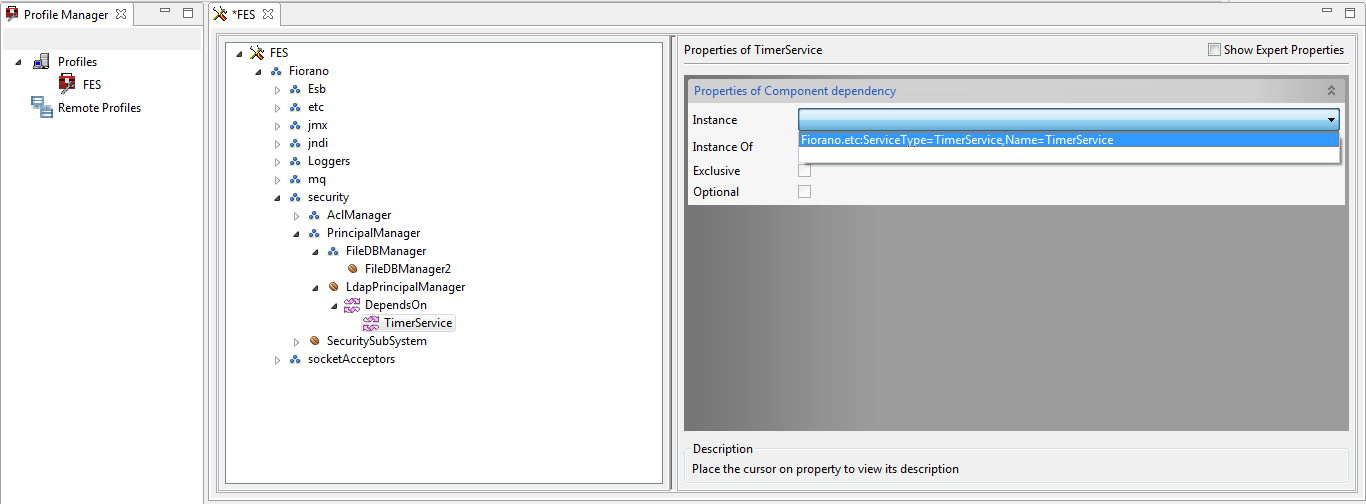Click the FES editor tab icon
1366x504 pixels.
pyautogui.click(x=221, y=14)
